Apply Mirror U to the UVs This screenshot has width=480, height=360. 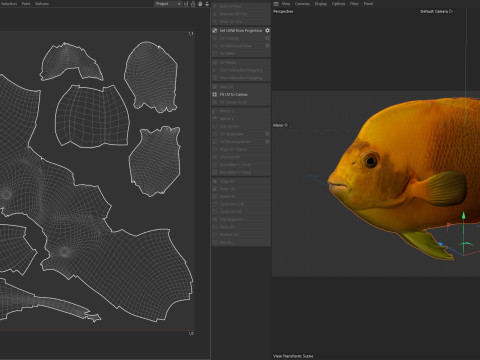point(241,111)
